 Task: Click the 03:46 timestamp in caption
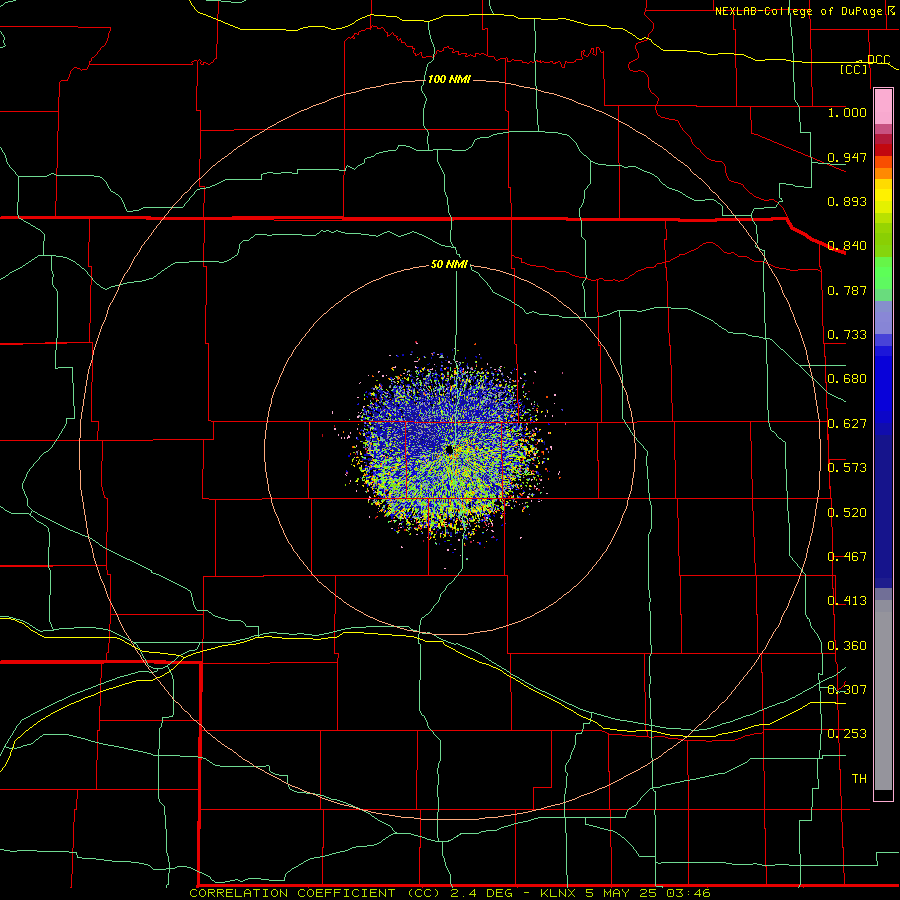coord(688,893)
